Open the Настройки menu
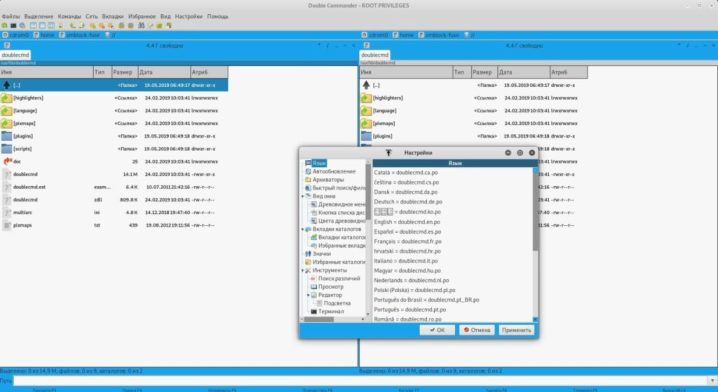This screenshot has width=718, height=392. click(x=189, y=16)
